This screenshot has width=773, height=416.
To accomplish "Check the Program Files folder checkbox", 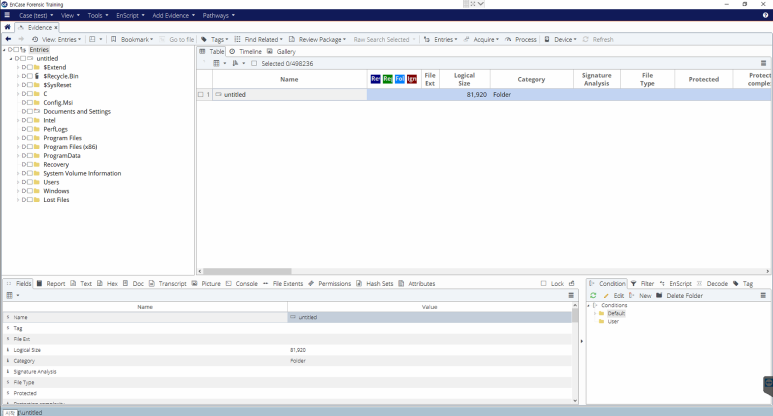I will 30,138.
